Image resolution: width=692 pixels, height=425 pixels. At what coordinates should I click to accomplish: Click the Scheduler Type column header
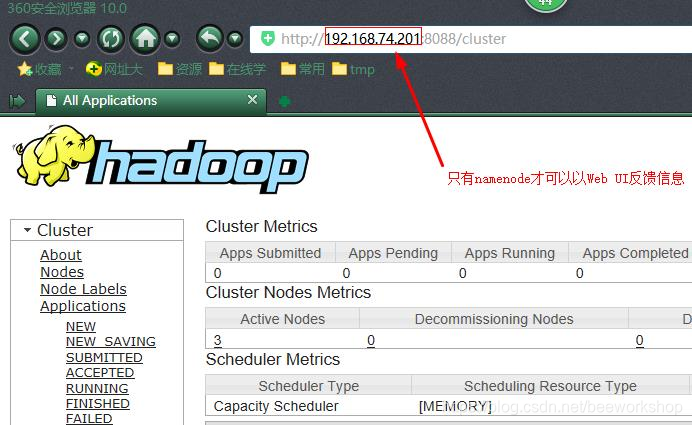[x=308, y=386]
